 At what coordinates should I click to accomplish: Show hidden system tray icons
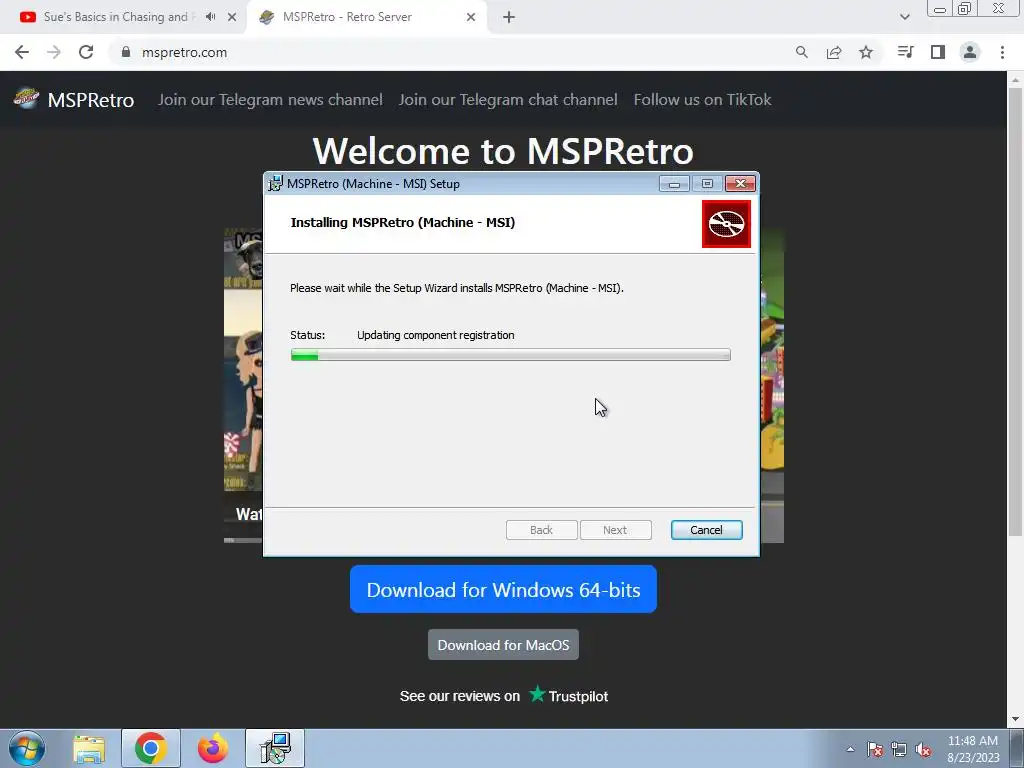(850, 749)
